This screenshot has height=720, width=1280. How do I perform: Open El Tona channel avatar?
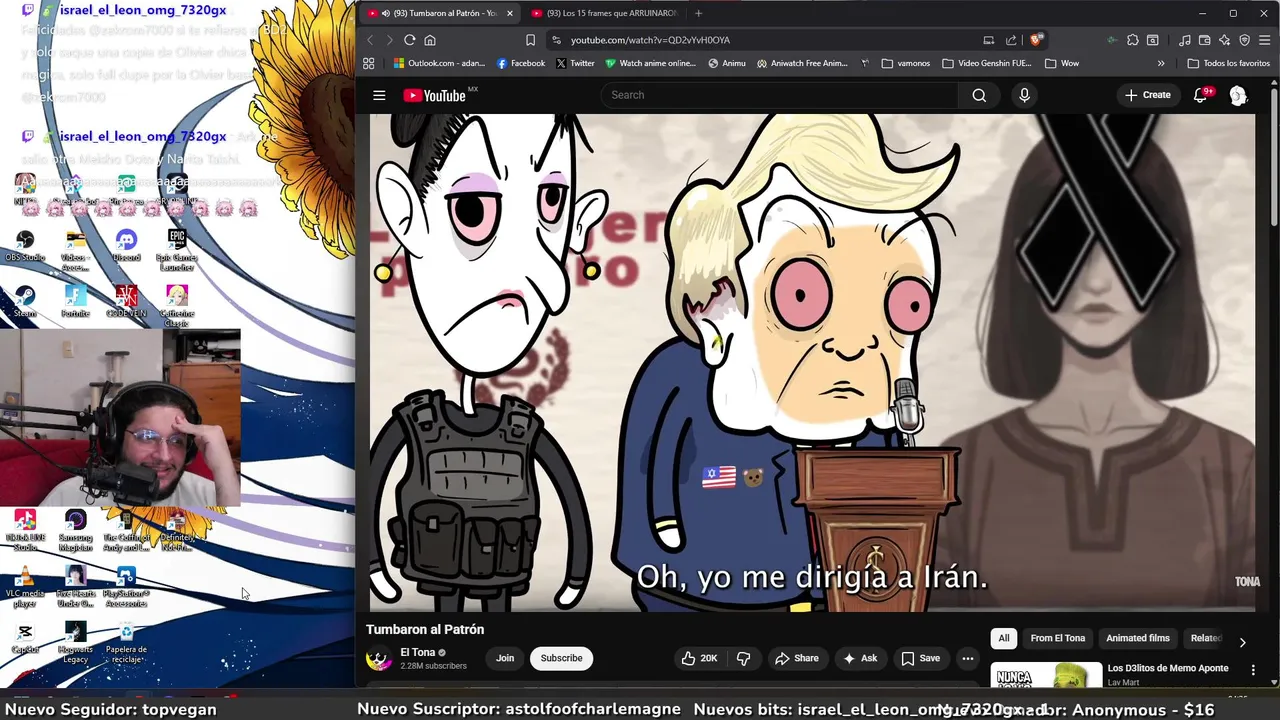coord(379,658)
